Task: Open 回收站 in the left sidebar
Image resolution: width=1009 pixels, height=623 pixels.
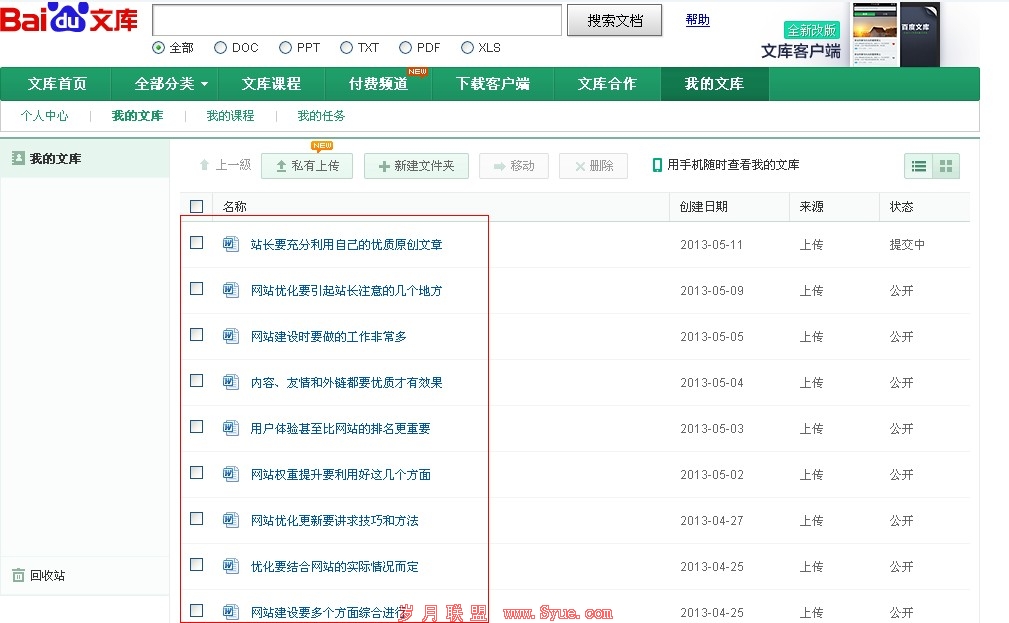Action: [x=48, y=575]
